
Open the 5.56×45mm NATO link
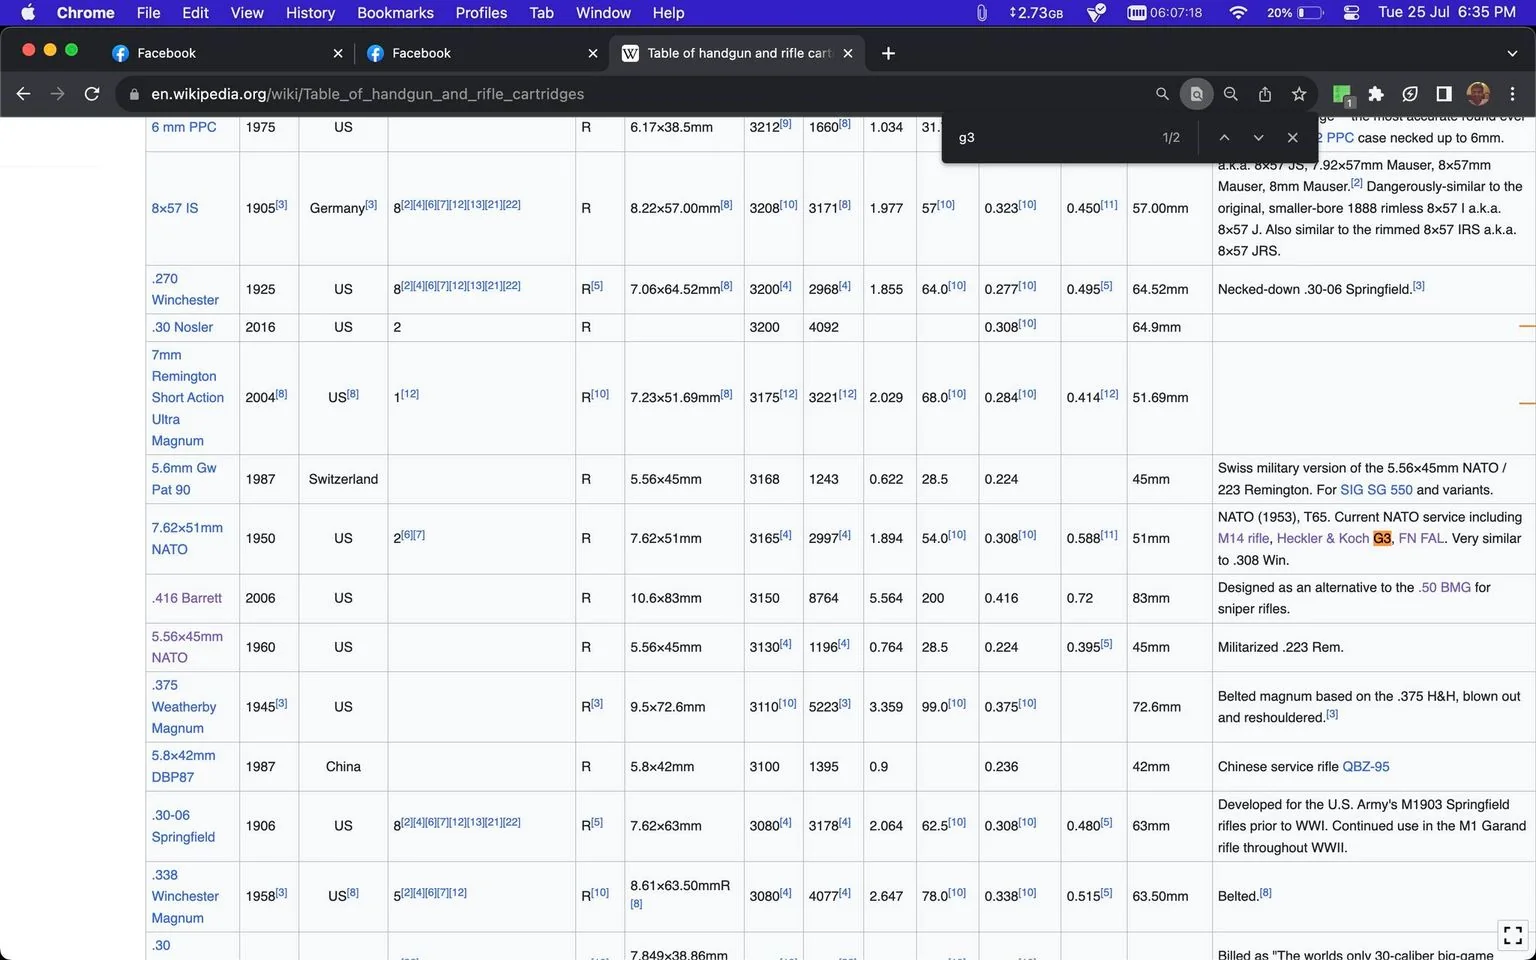[x=187, y=647]
